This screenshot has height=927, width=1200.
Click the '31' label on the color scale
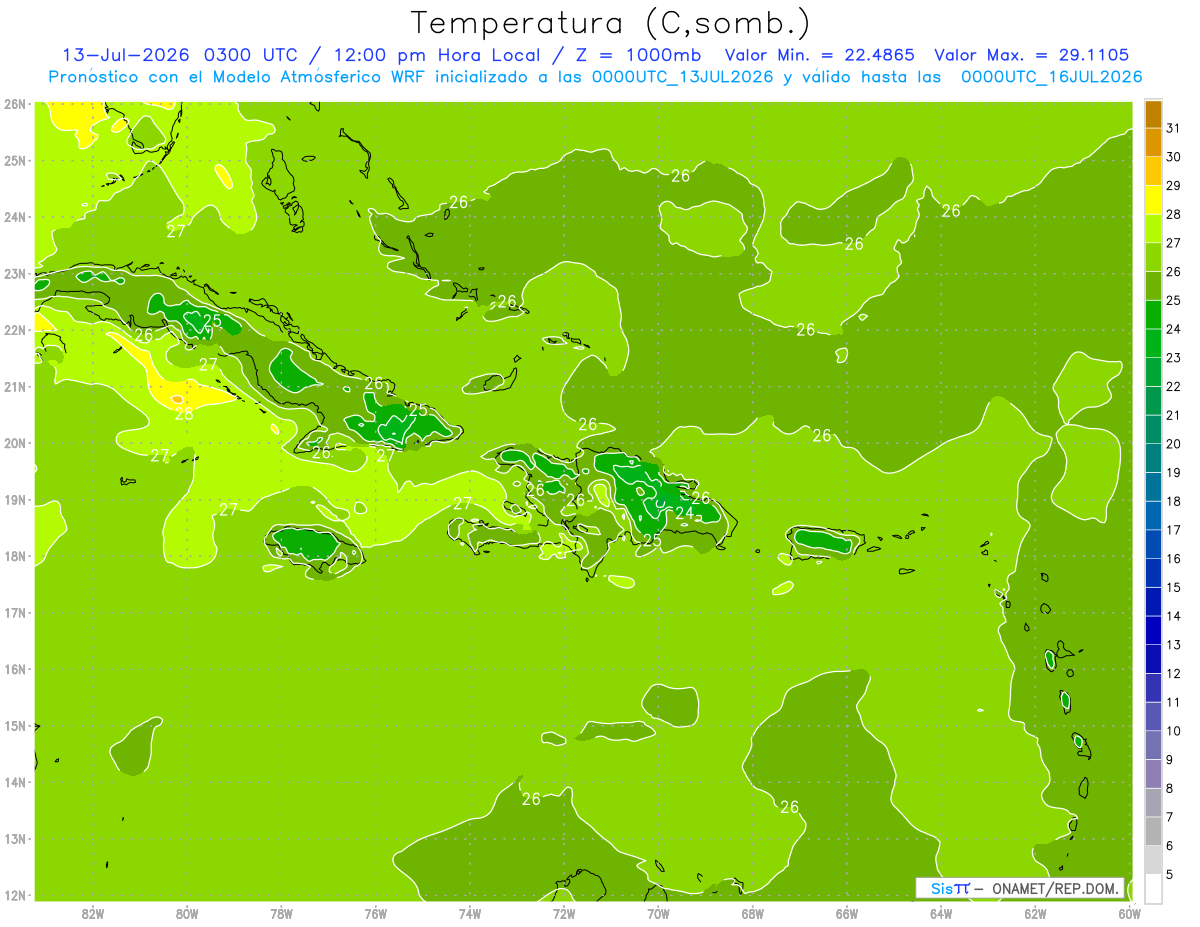(1174, 128)
